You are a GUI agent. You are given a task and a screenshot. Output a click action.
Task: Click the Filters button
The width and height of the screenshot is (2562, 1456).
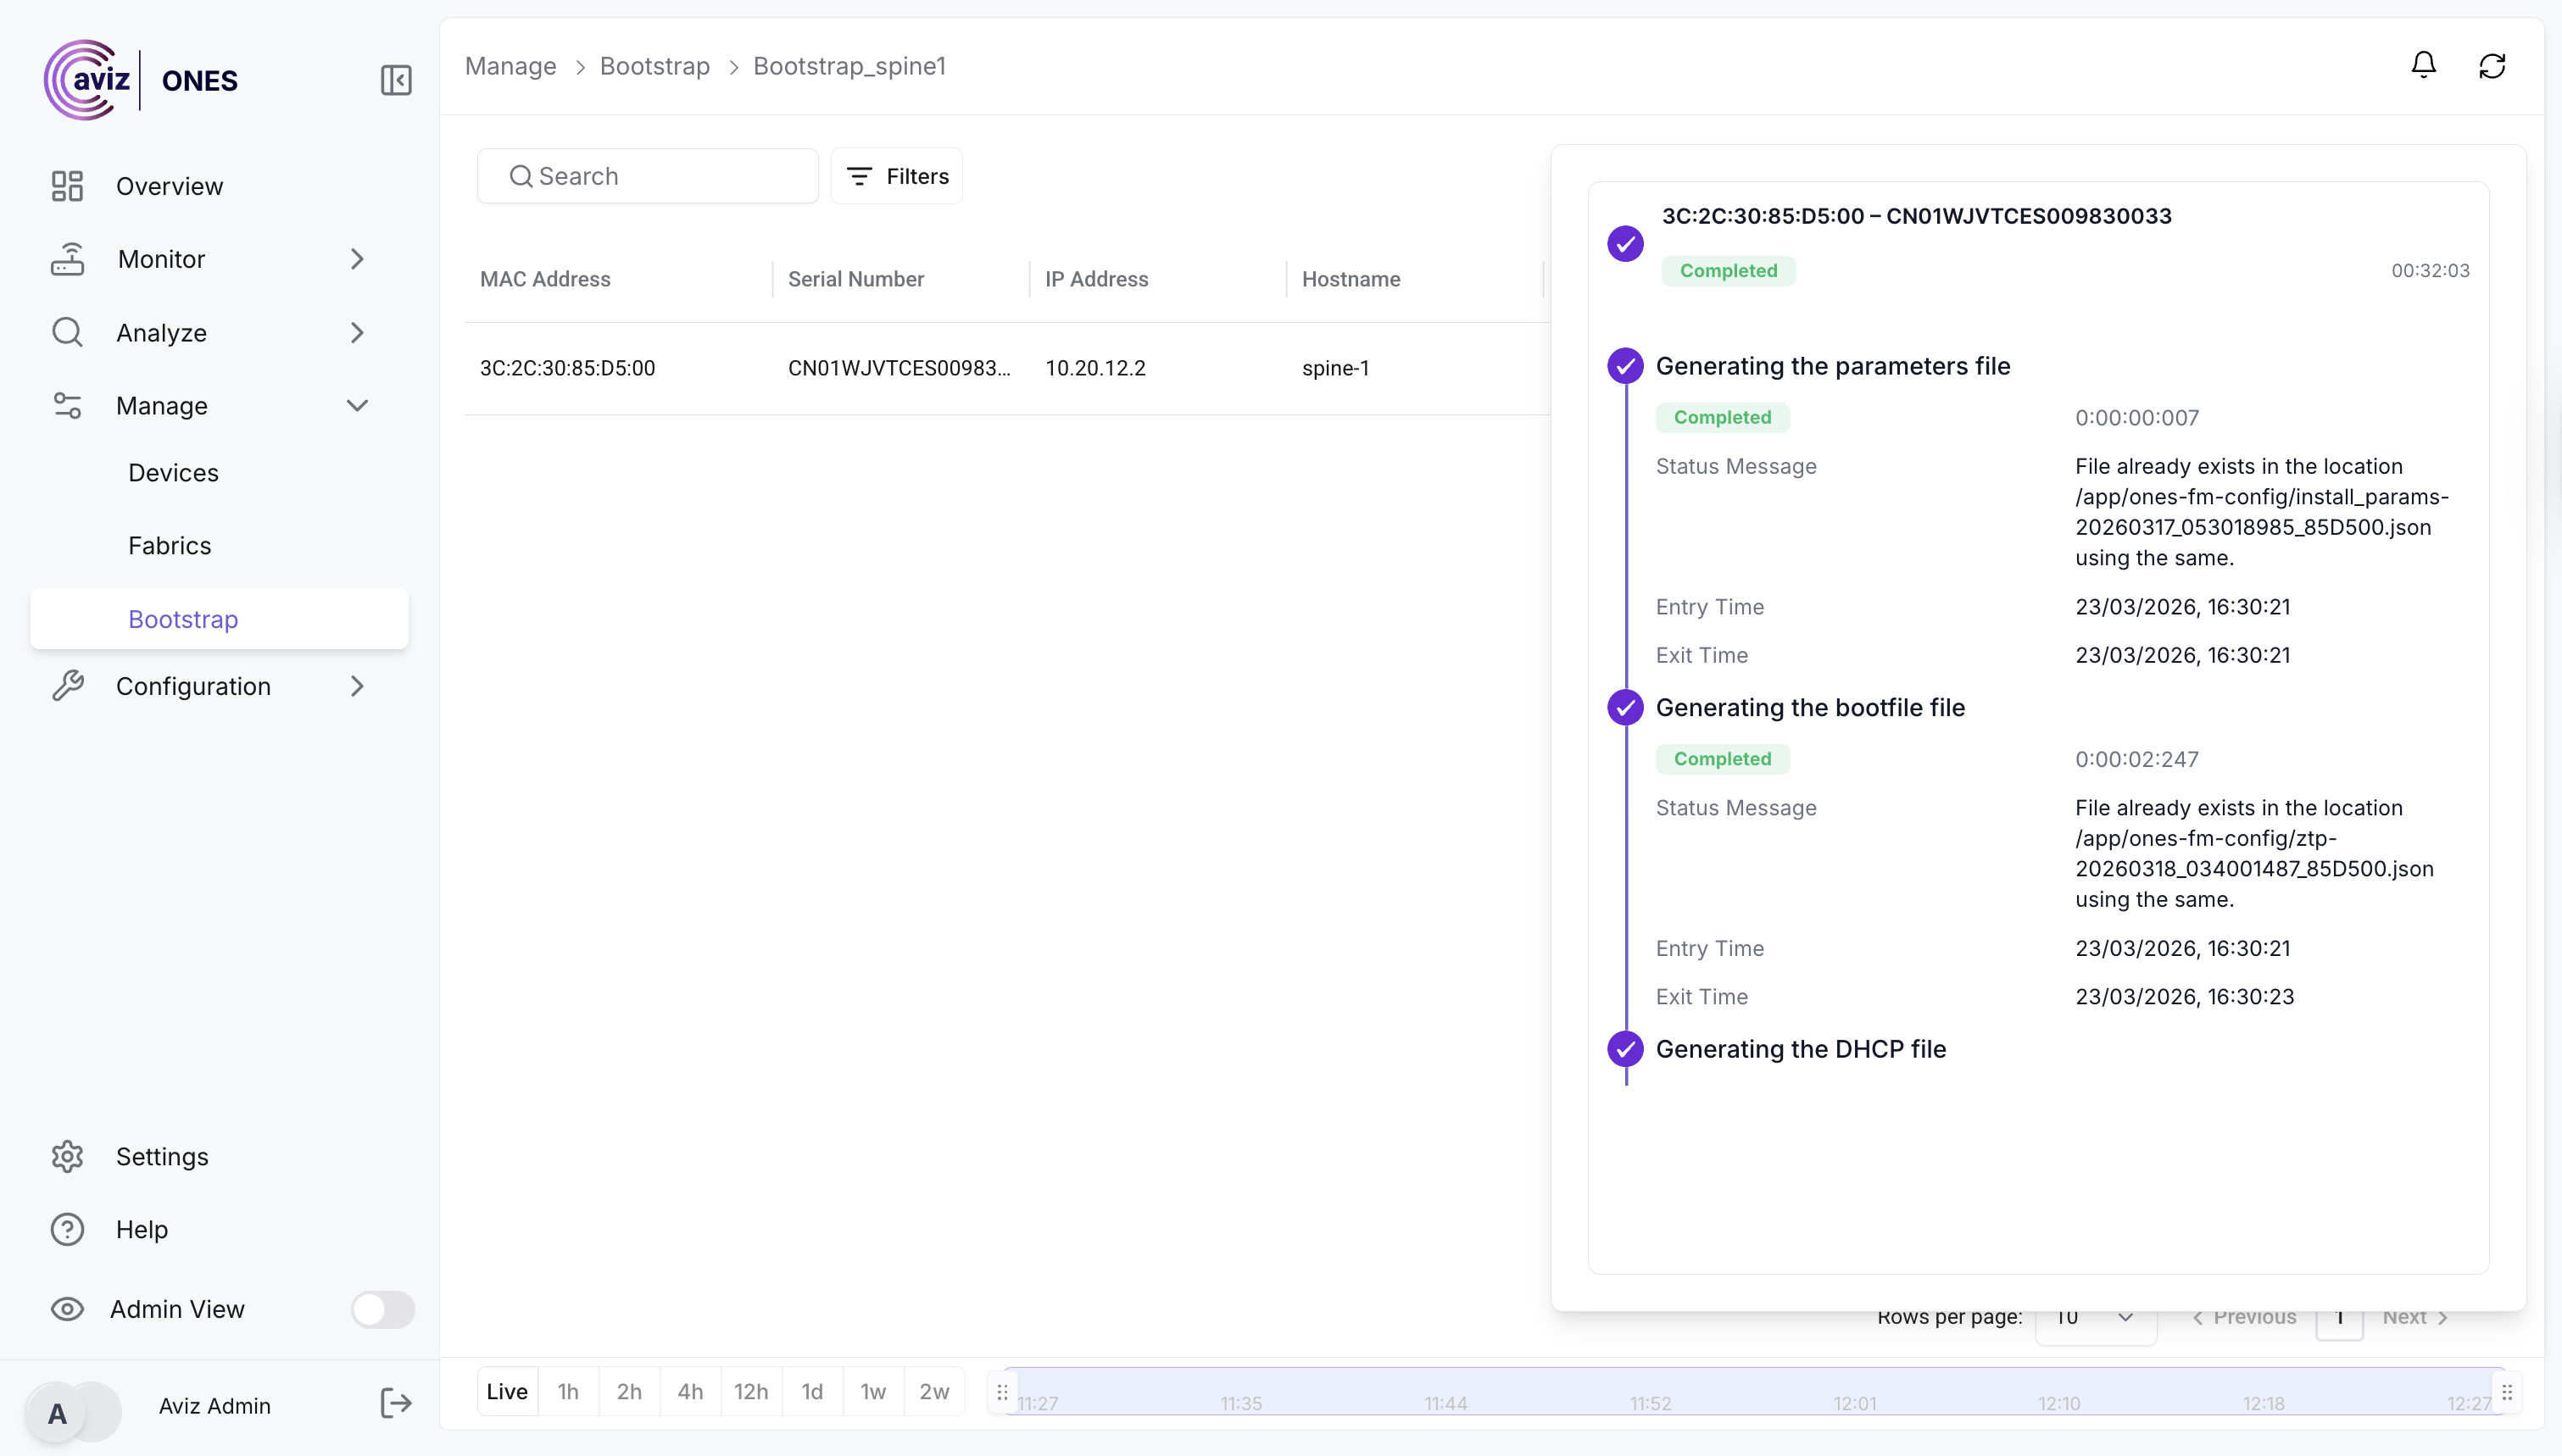[x=897, y=176]
